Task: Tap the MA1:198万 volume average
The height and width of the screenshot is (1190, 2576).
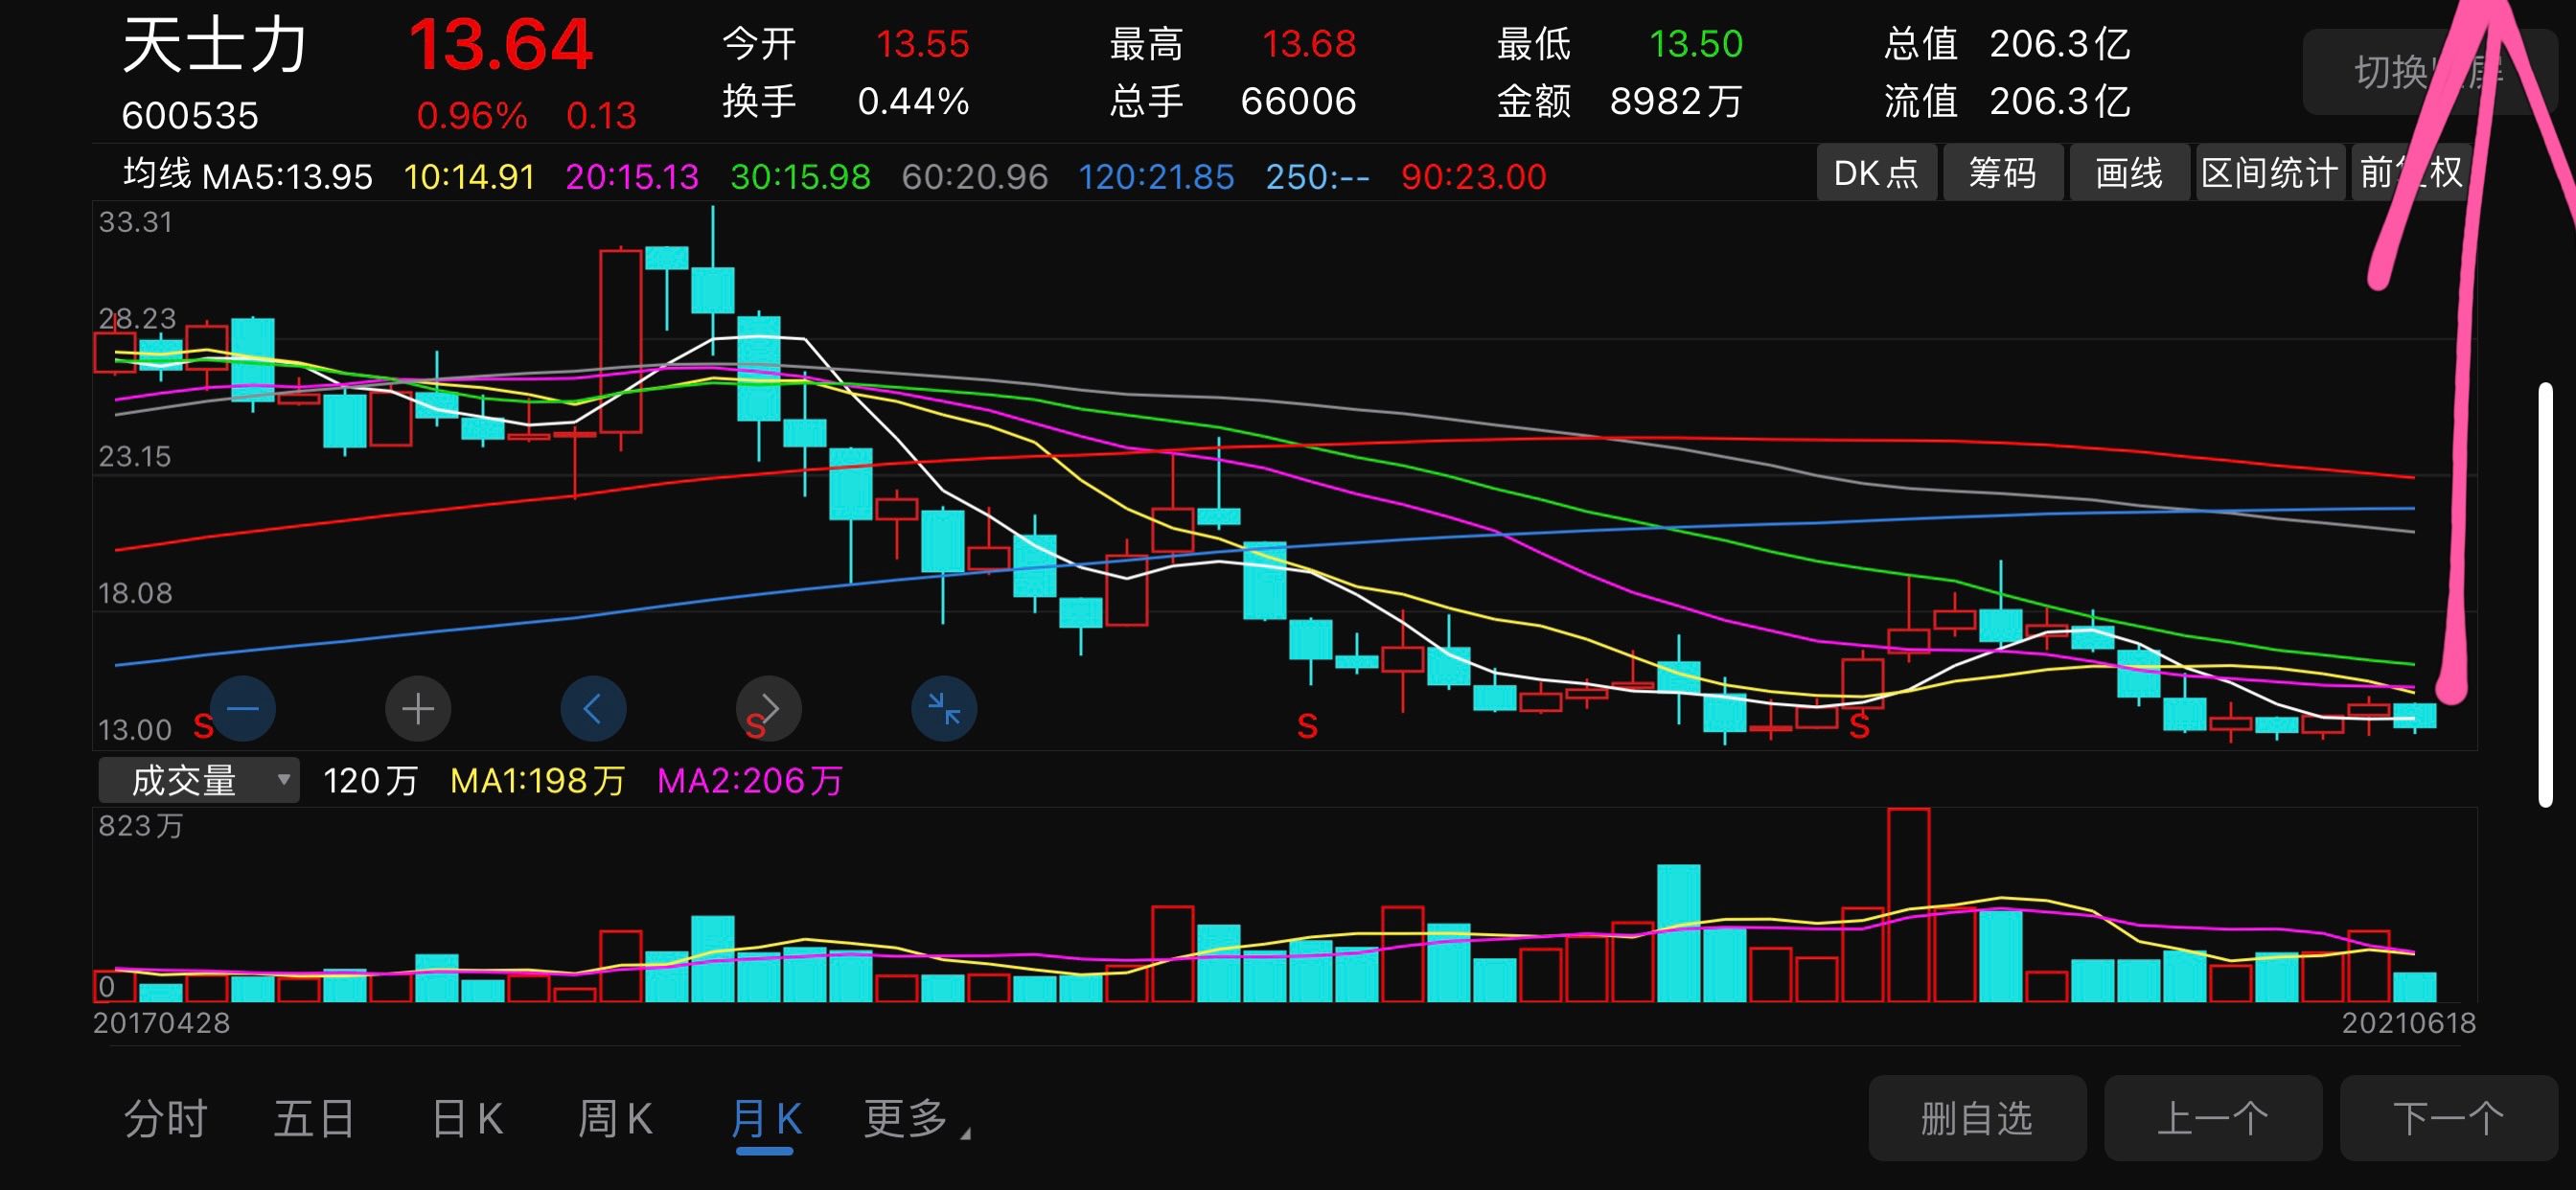Action: 538,781
